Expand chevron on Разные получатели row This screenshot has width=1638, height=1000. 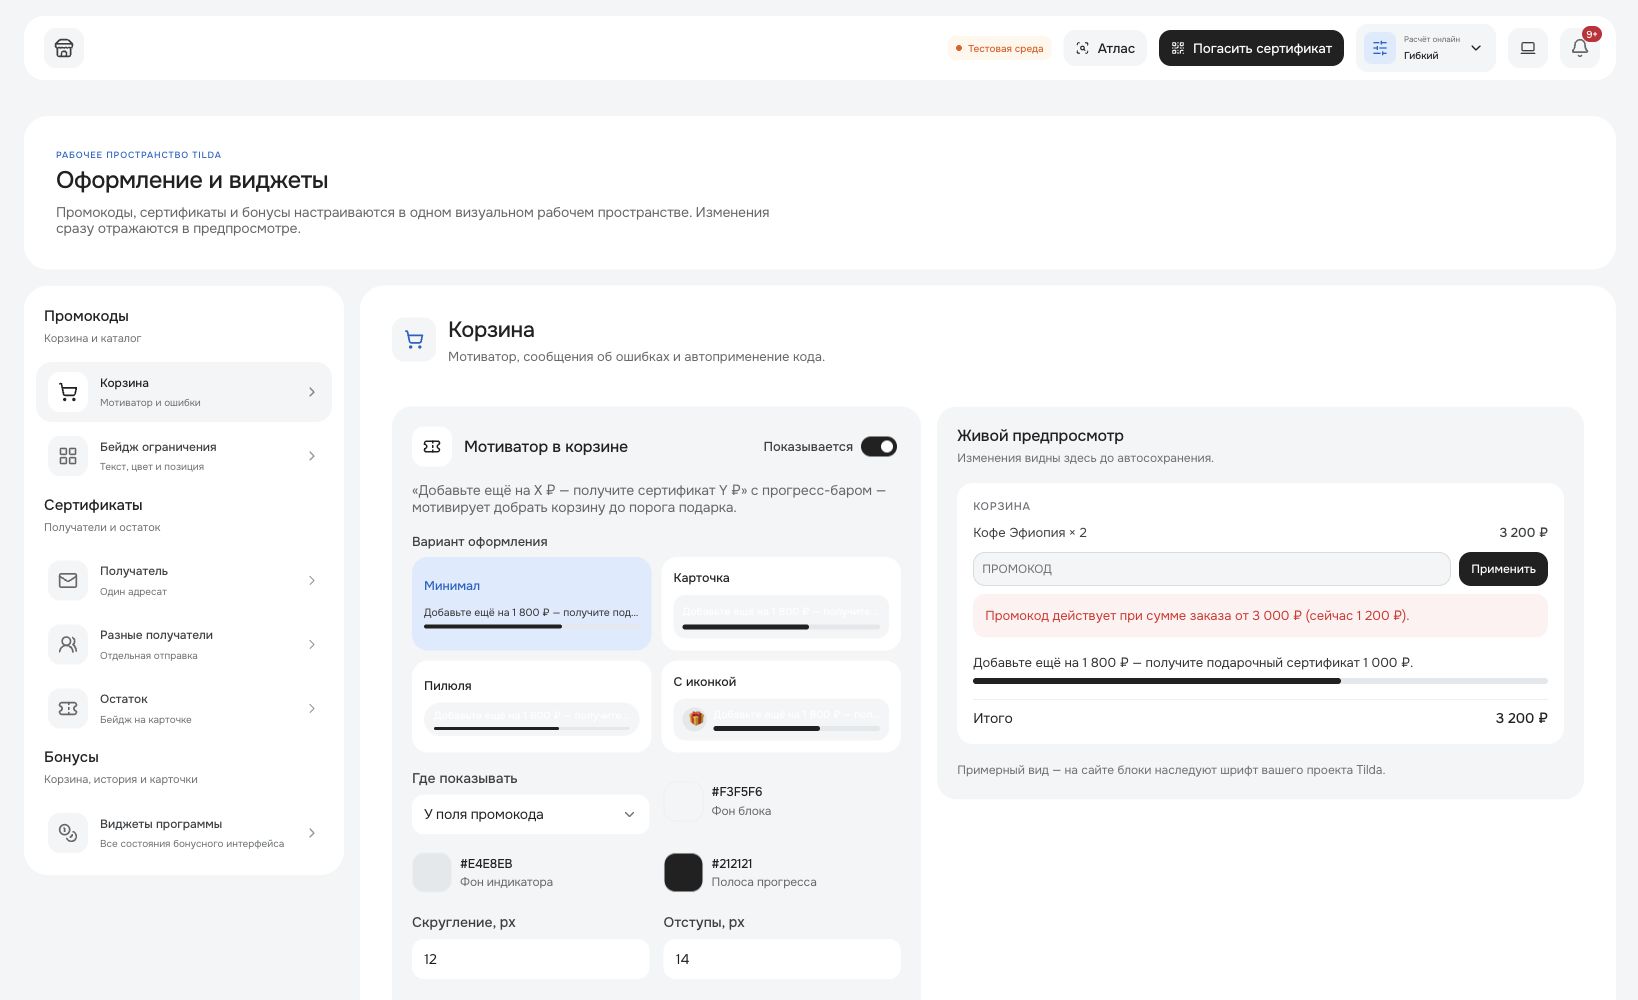click(312, 644)
